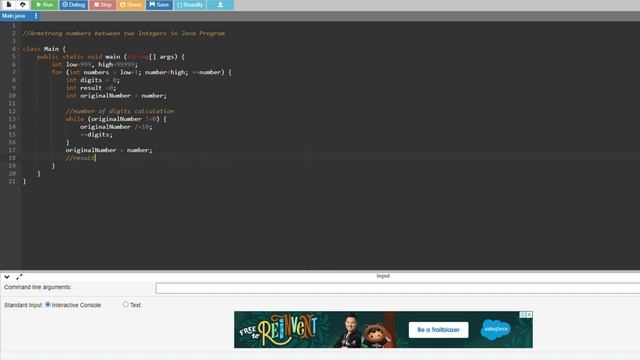Image resolution: width=640 pixels, height=360 pixels.
Task: Fold the while loop at line 13
Action: click(18, 119)
